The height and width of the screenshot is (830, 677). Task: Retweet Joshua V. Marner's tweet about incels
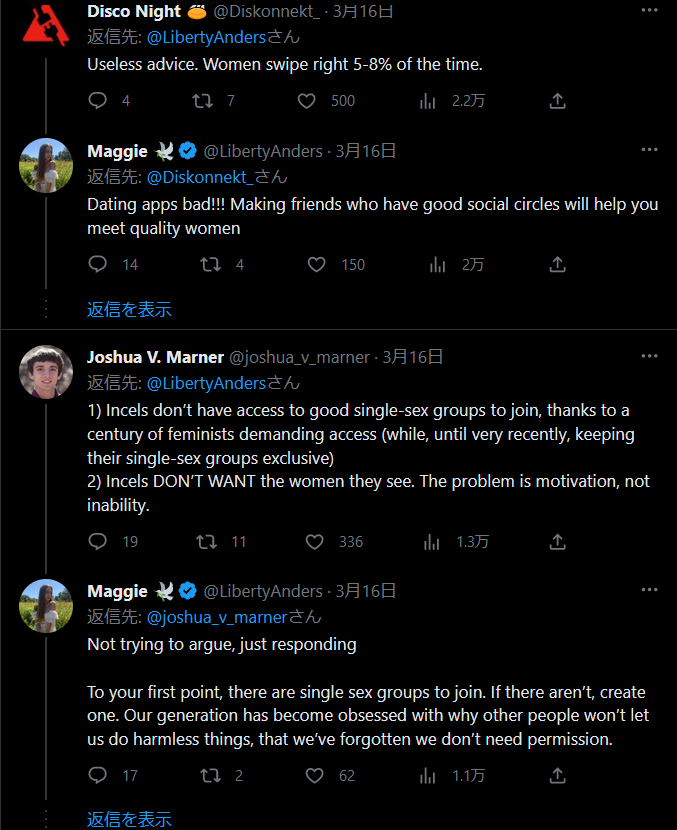tap(206, 542)
